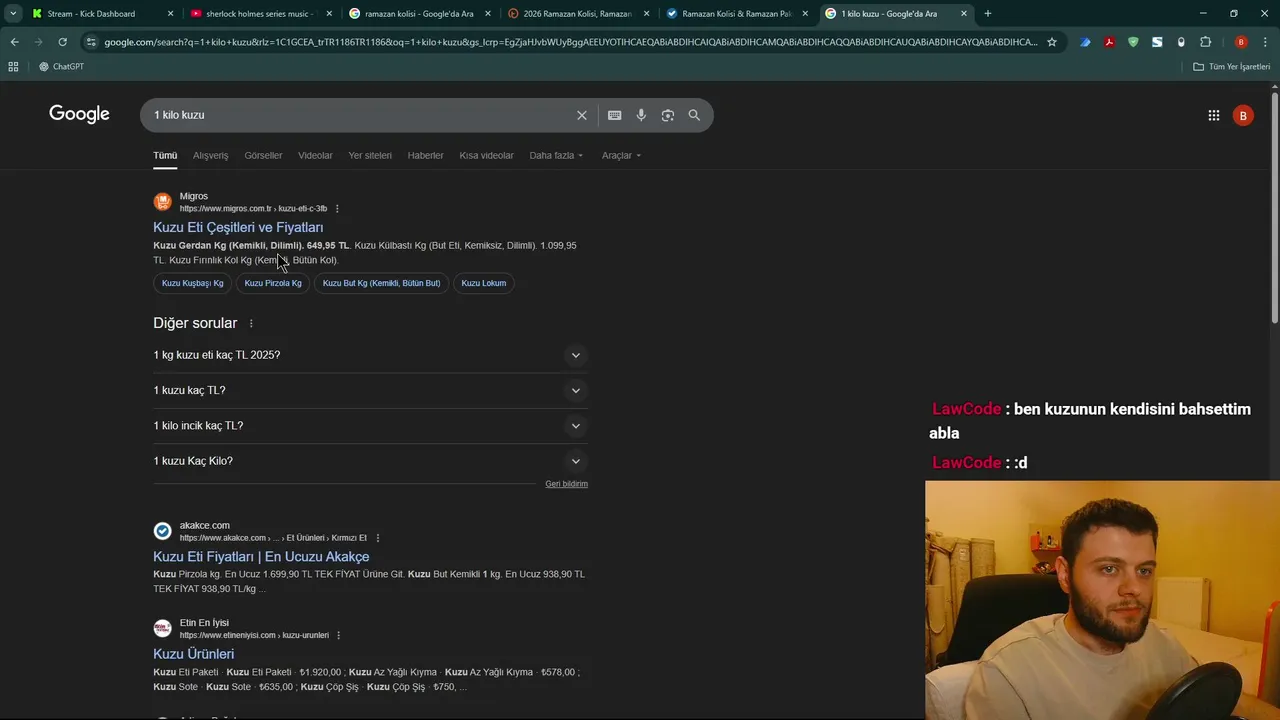
Task: Open the ChatGPT bookmark
Action: click(x=60, y=66)
